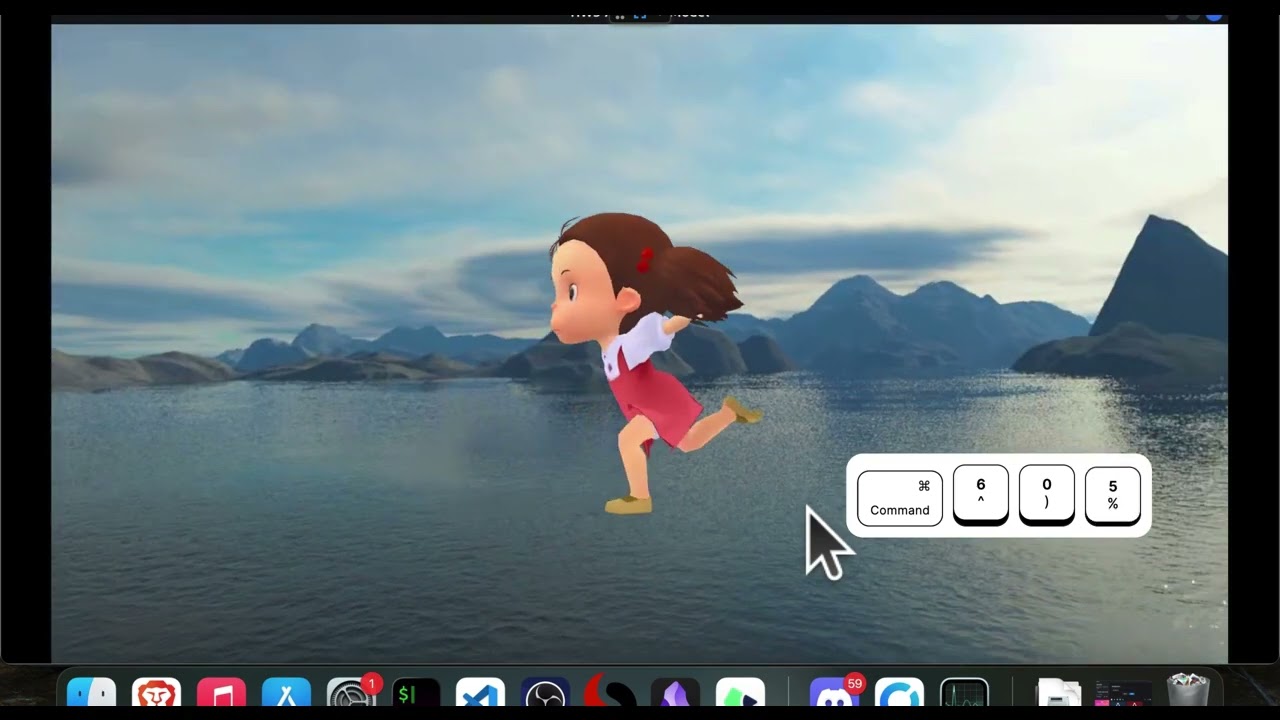Restore the minimized dark window thumbnail in Dock

(x=1124, y=694)
